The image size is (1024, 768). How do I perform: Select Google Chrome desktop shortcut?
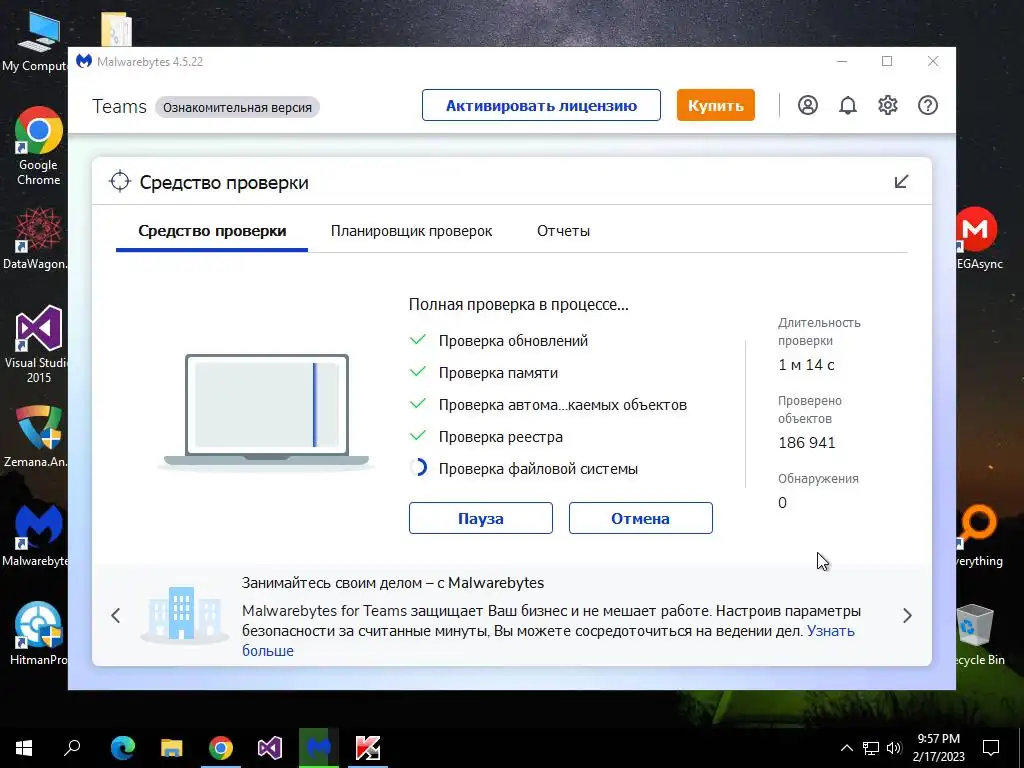coord(38,146)
